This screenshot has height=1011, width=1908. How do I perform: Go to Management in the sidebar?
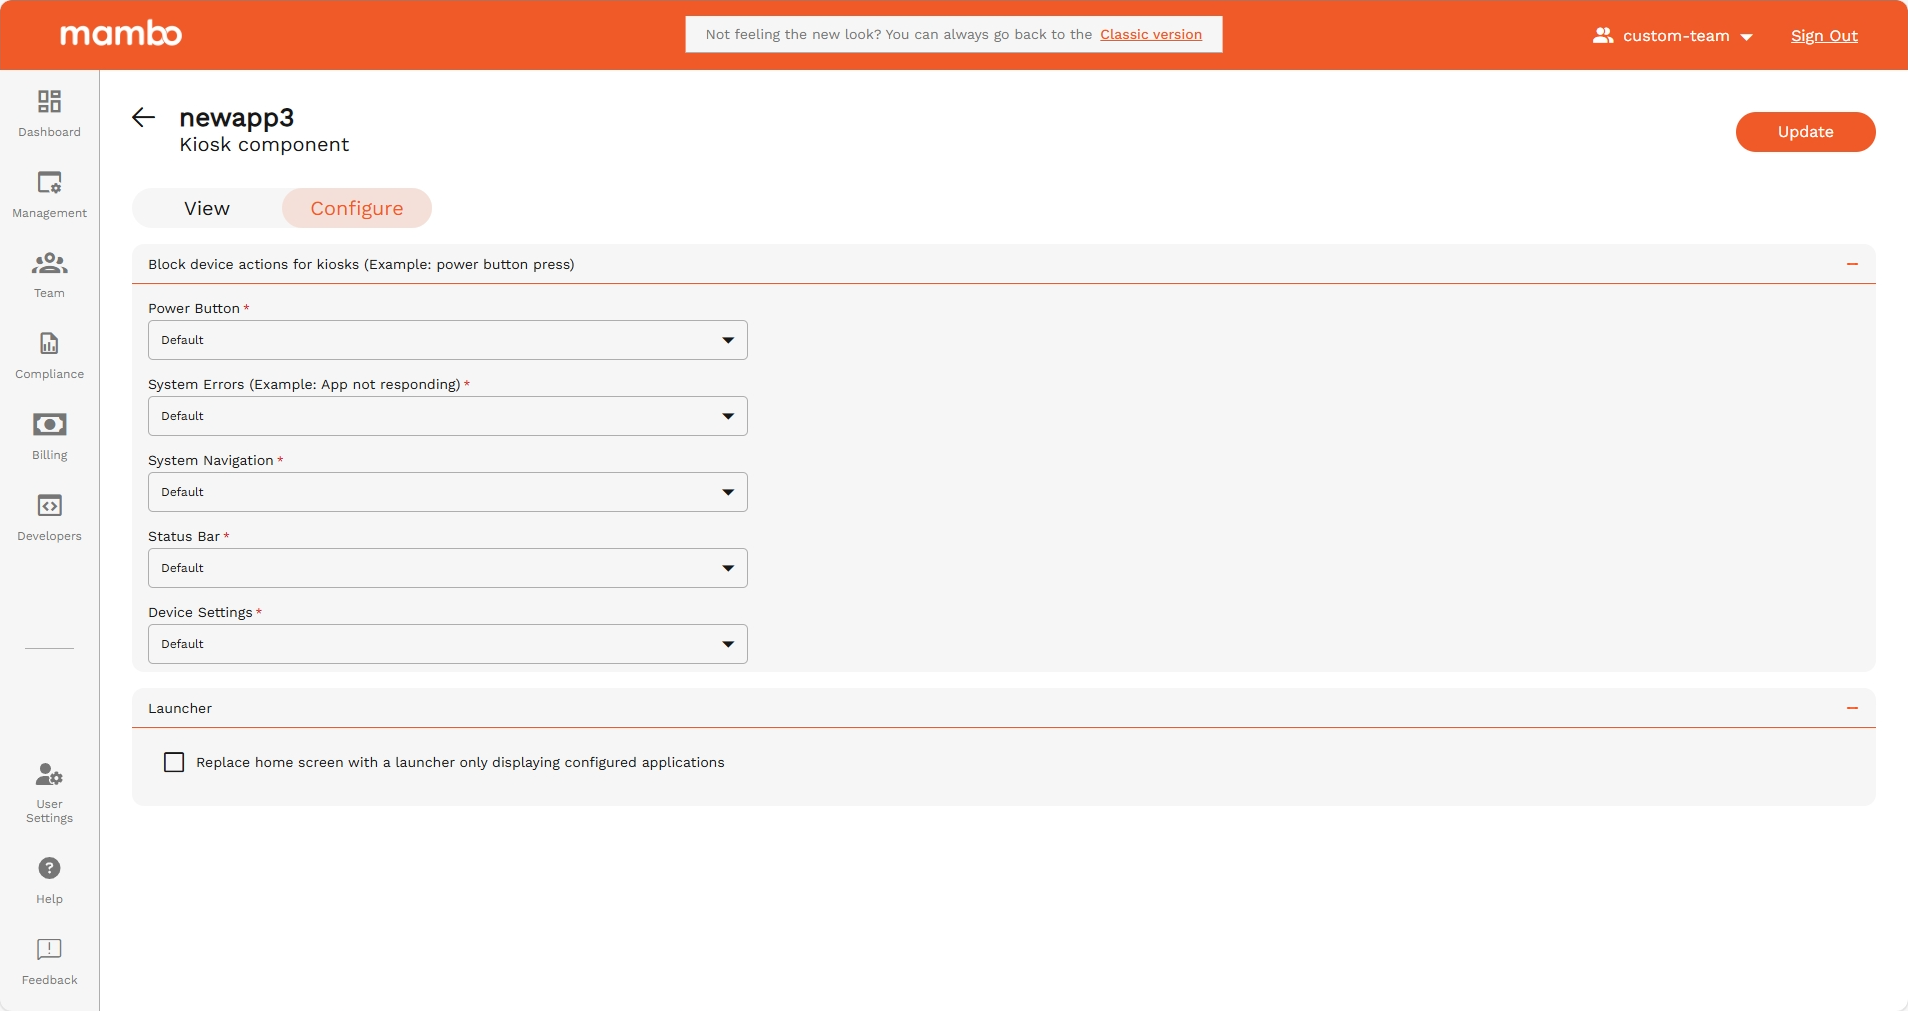[x=49, y=183]
